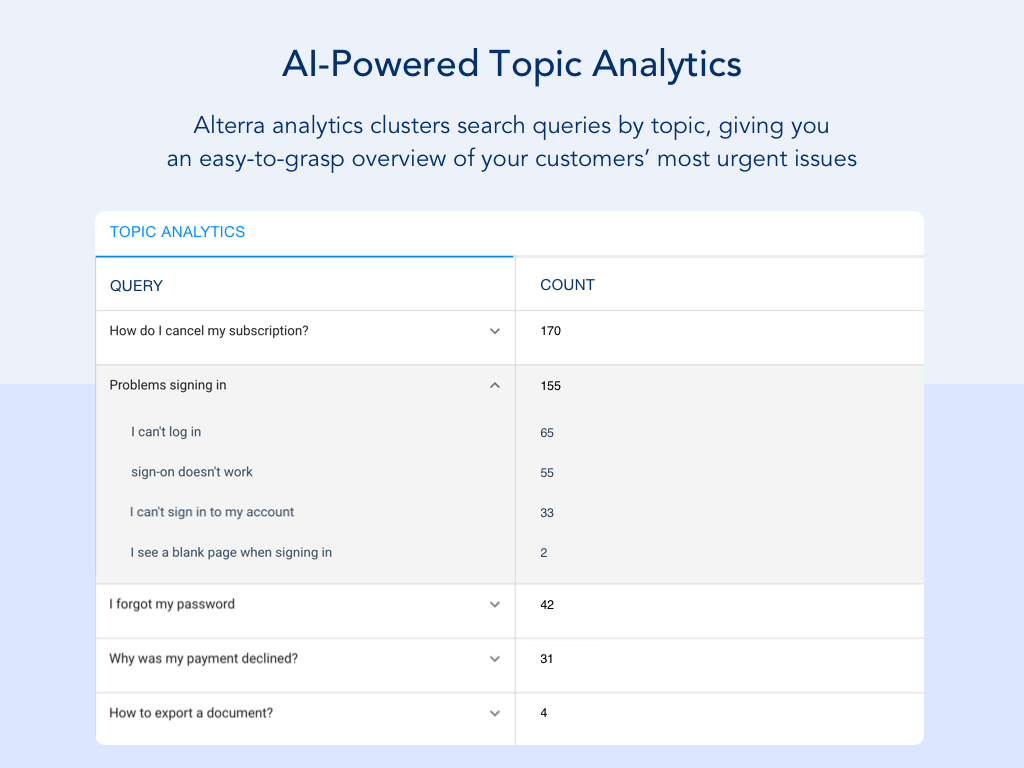Click the count 170 cell
1024x768 pixels.
pyautogui.click(x=551, y=331)
